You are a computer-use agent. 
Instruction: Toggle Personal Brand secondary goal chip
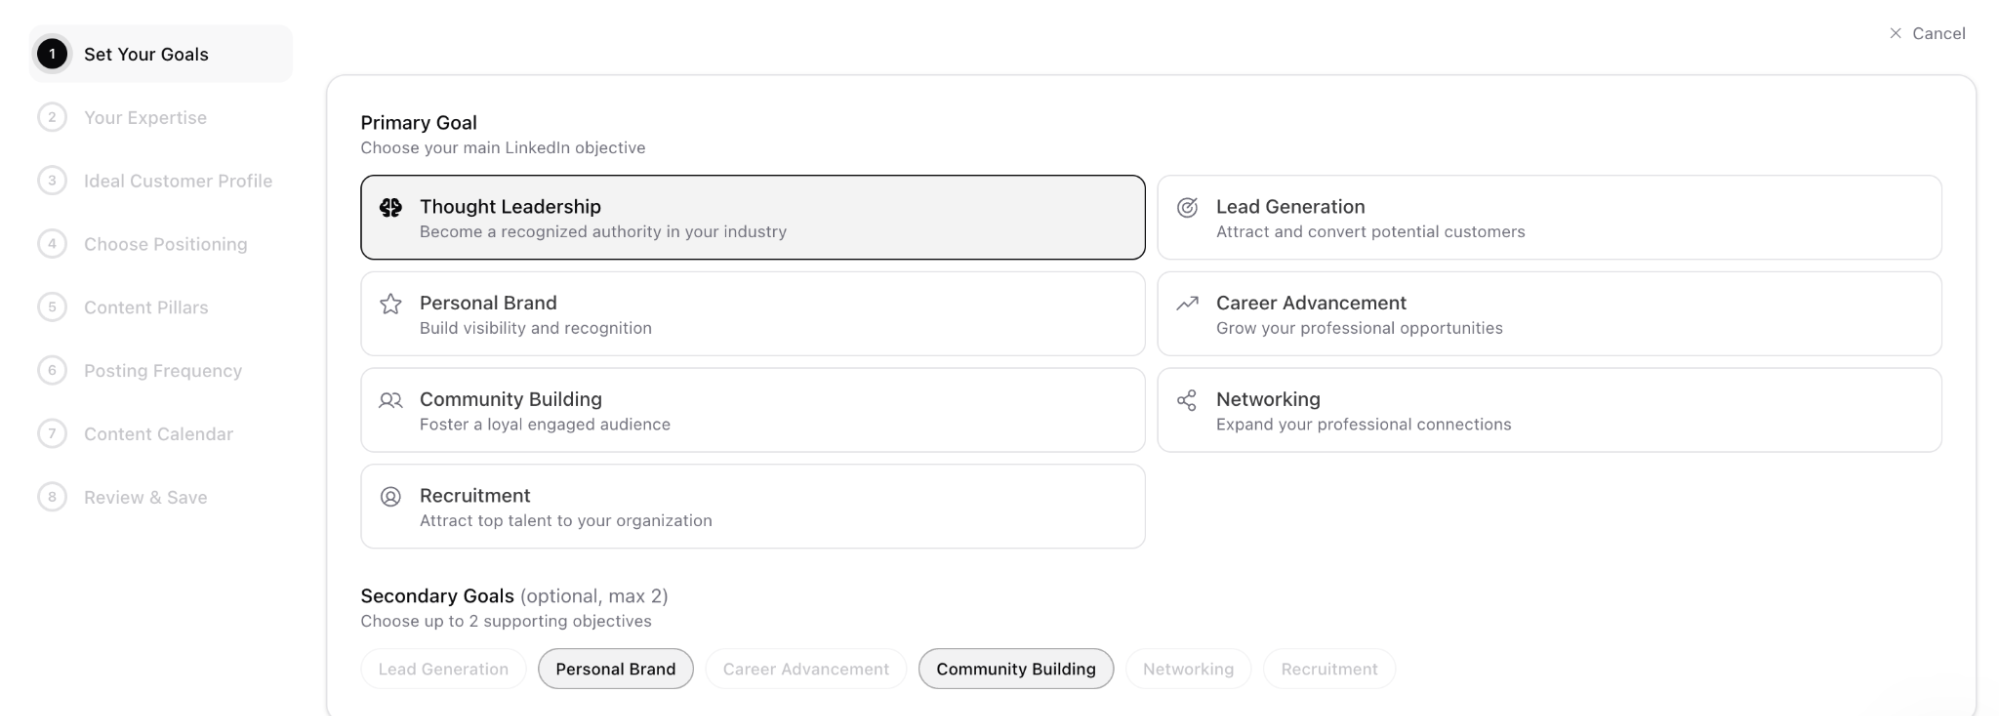pos(615,669)
